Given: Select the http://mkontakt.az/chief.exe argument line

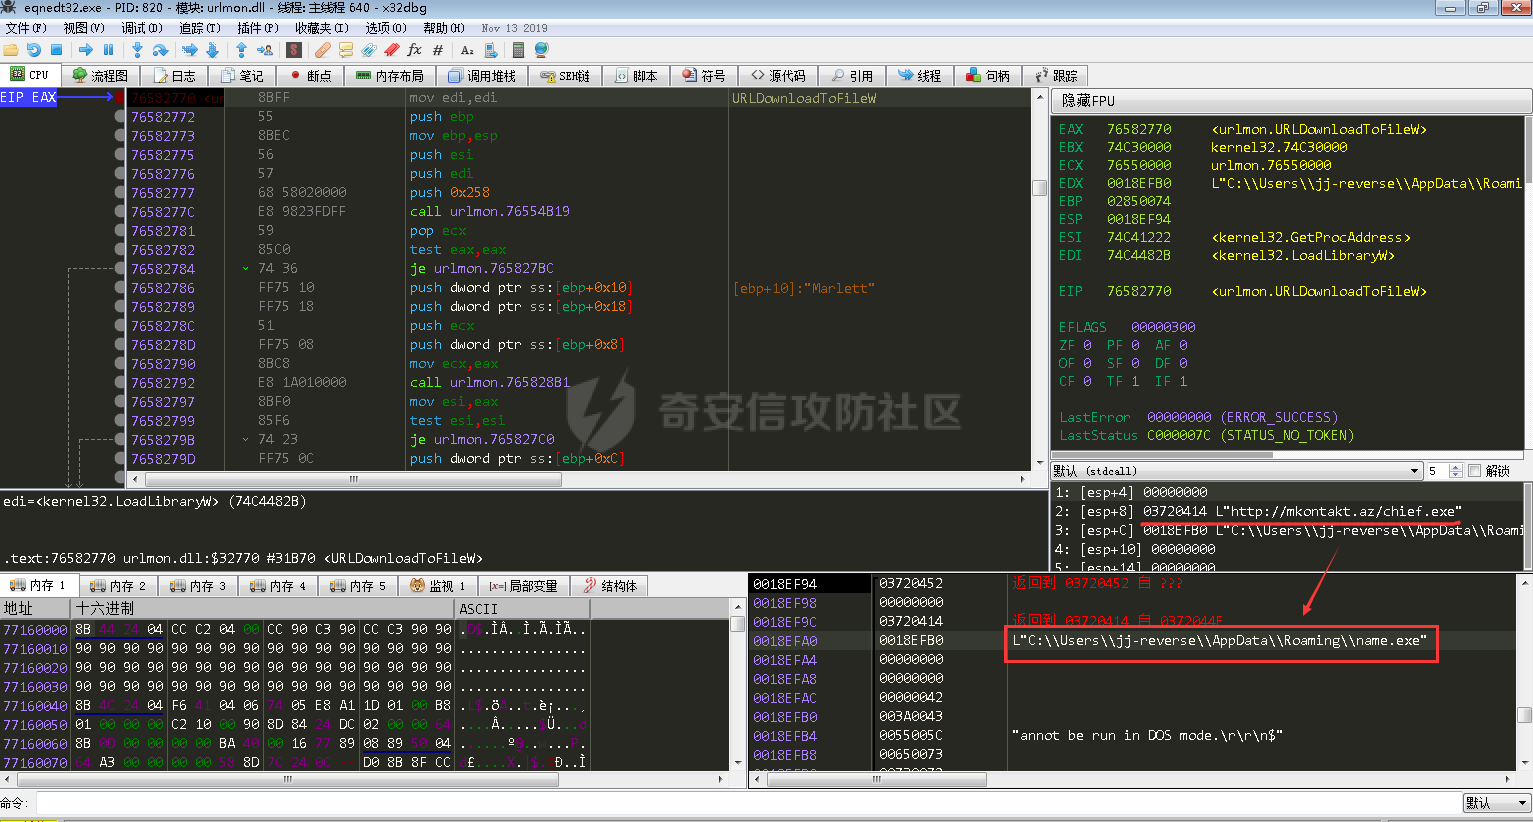Looking at the screenshot, I should pyautogui.click(x=1289, y=511).
